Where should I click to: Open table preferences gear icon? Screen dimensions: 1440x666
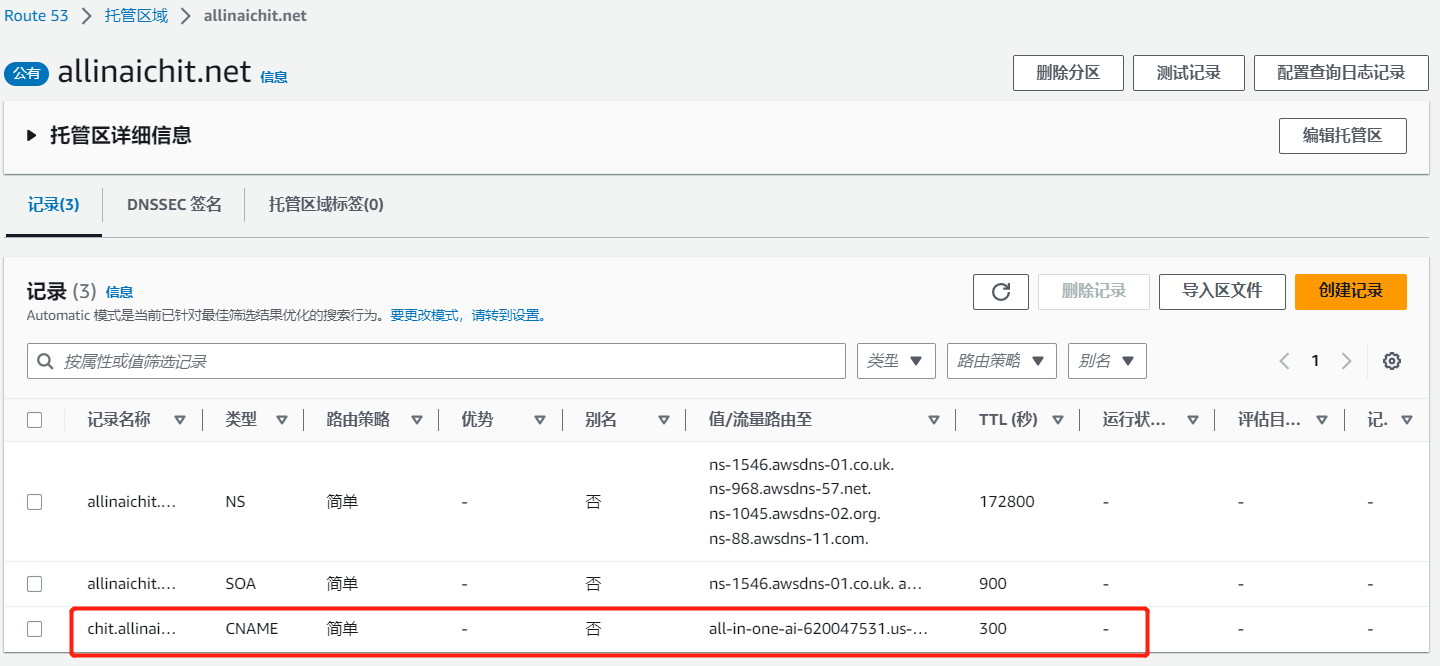[x=1391, y=361]
